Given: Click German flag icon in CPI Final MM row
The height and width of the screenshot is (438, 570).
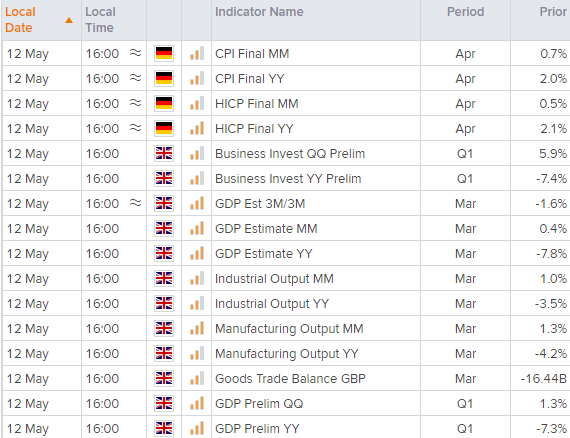Looking at the screenshot, I should [164, 53].
